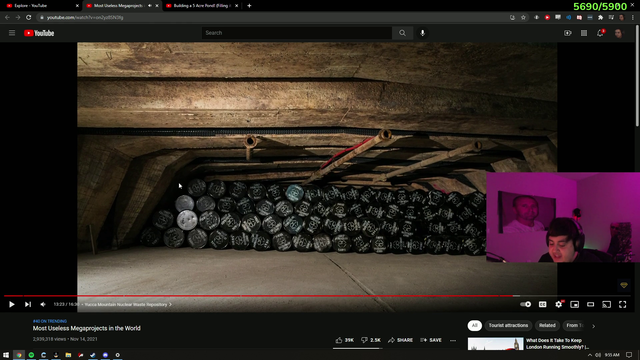Cast video with Play on TV icon
This screenshot has width=640, height=360.
(x=607, y=304)
